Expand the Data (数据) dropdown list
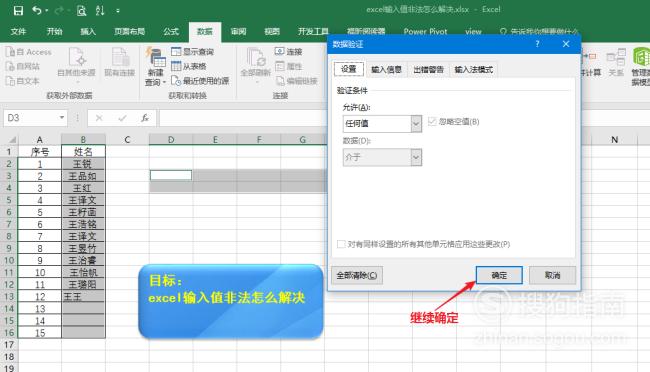 (x=416, y=158)
